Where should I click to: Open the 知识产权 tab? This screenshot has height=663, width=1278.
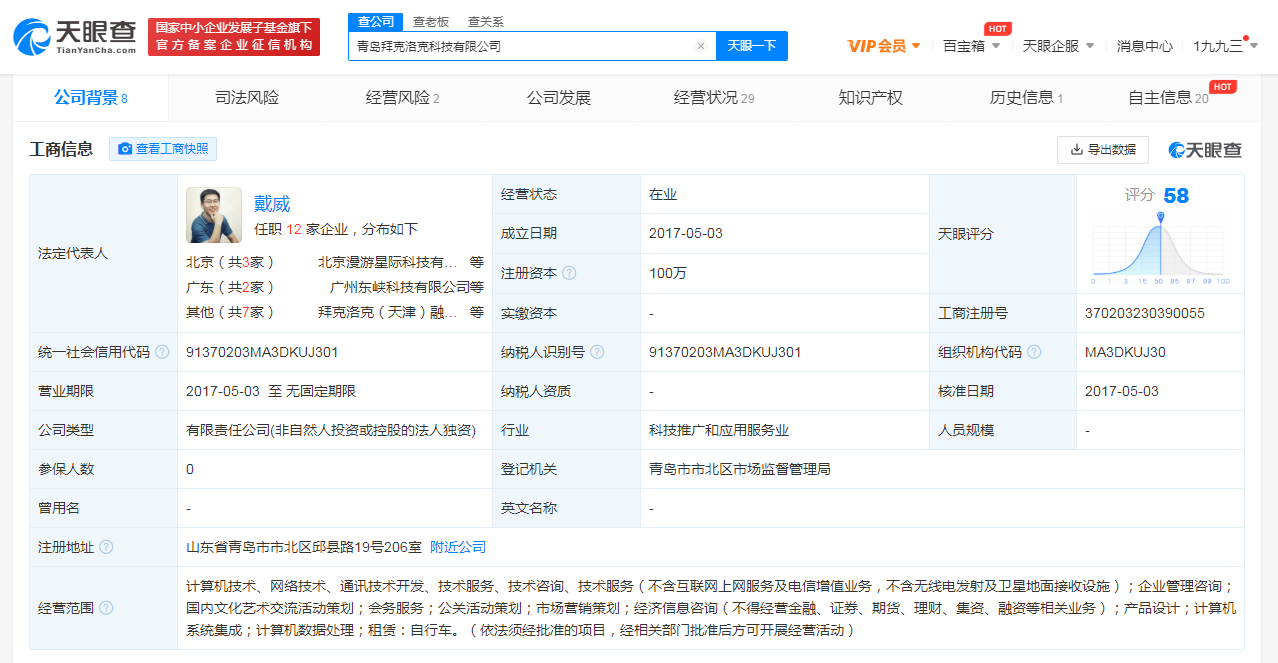click(870, 98)
